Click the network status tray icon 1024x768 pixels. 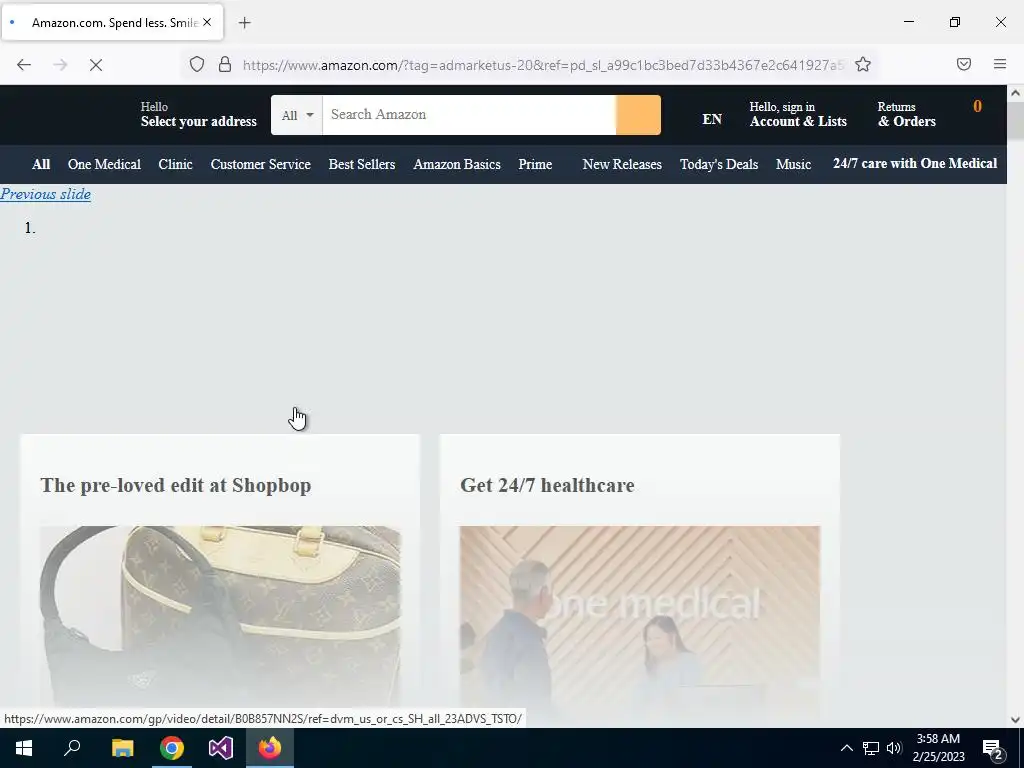pos(871,748)
